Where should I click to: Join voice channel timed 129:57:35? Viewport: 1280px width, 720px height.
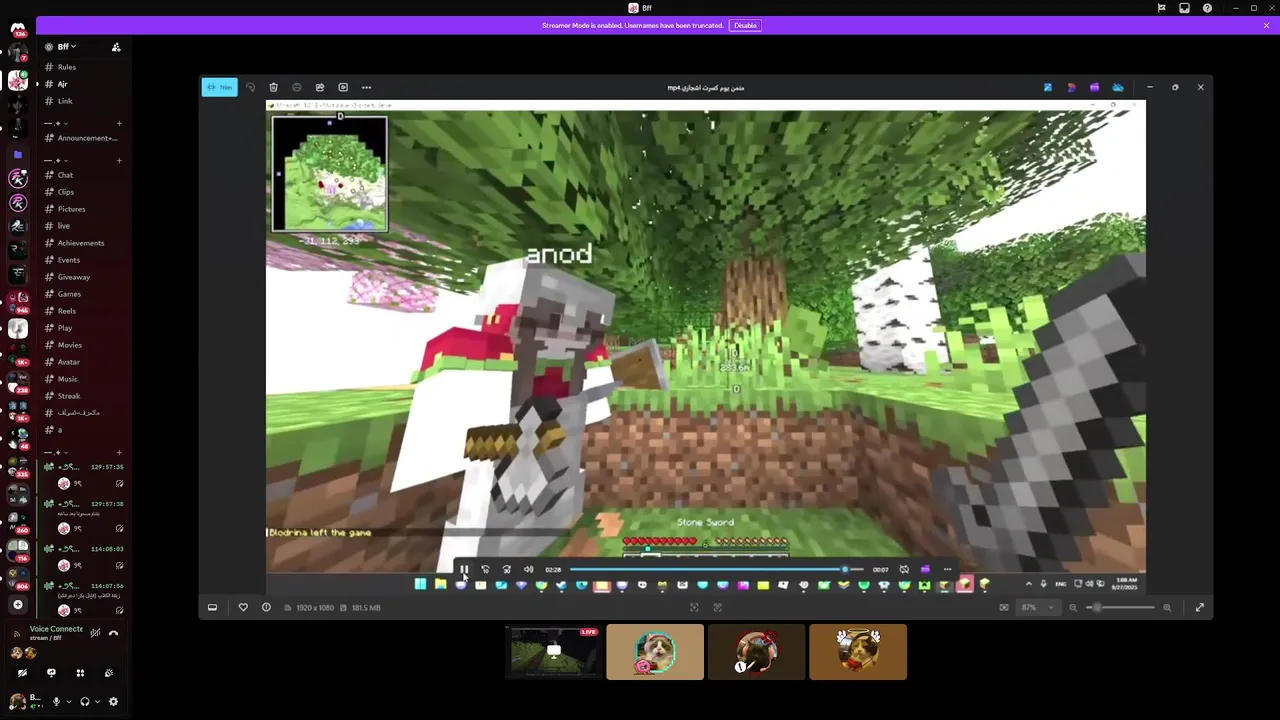[x=84, y=467]
